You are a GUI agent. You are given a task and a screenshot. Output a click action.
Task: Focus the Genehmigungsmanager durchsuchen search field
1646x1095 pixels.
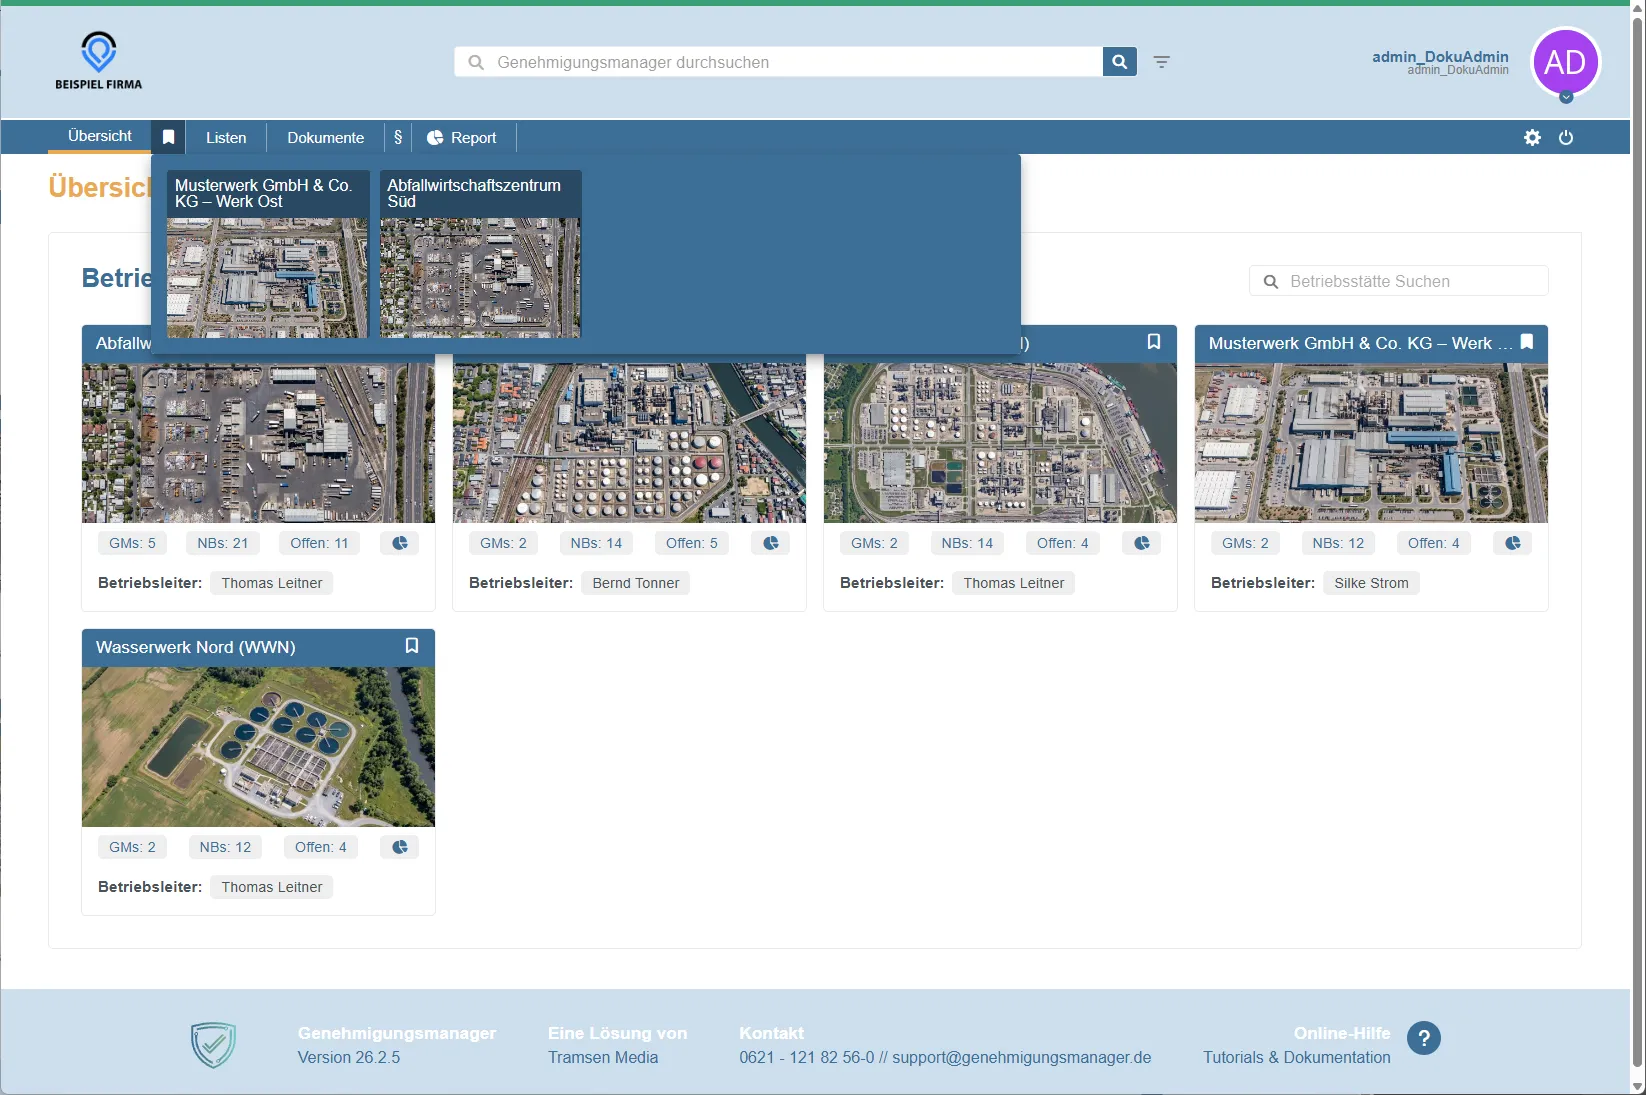coord(778,62)
